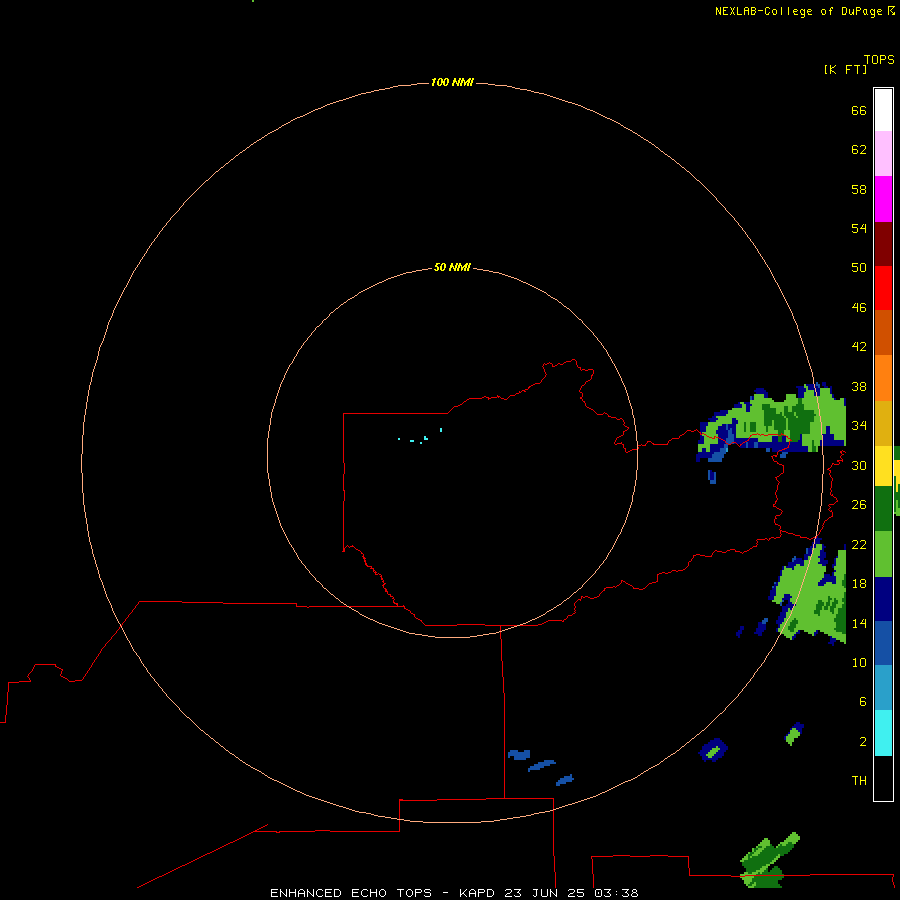Click the legend value 38
Image resolution: width=900 pixels, height=900 pixels.
859,386
